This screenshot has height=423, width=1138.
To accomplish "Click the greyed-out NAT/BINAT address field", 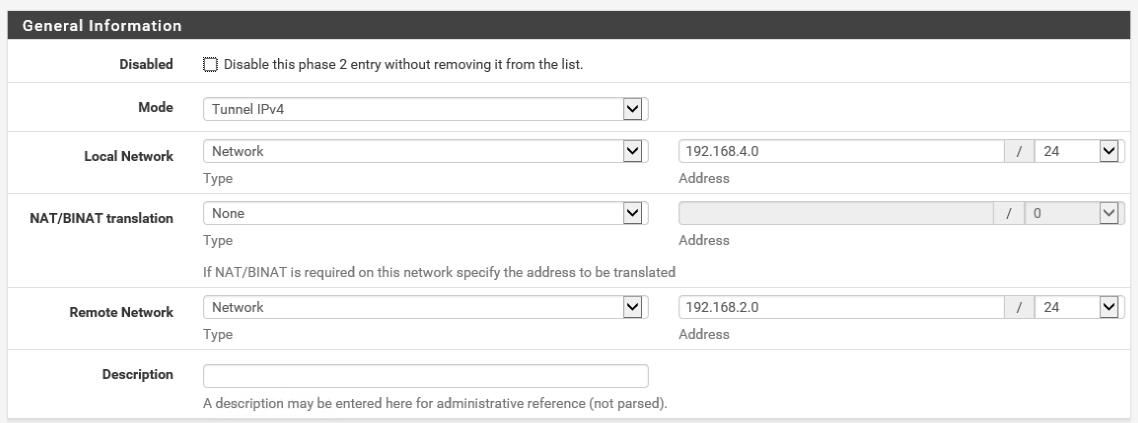I will point(840,213).
